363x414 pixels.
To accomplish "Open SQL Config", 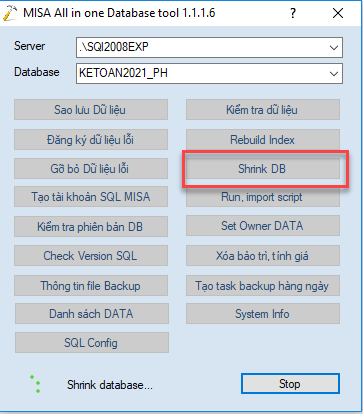I will pyautogui.click(x=92, y=343).
